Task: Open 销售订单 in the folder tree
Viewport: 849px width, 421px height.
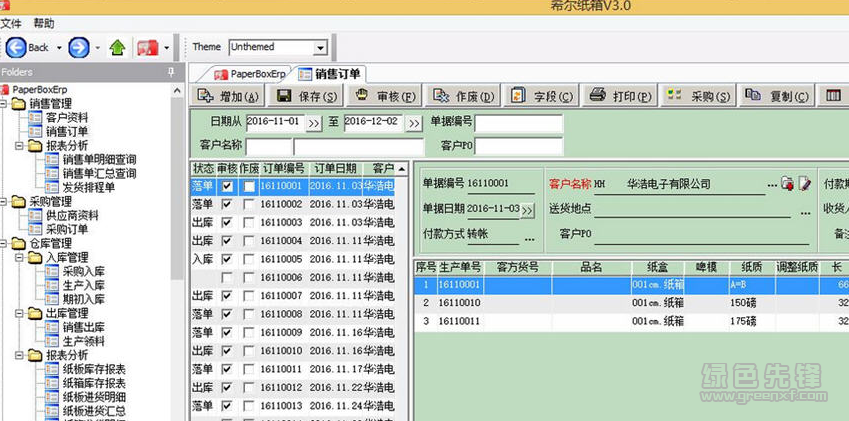Action: [x=67, y=131]
